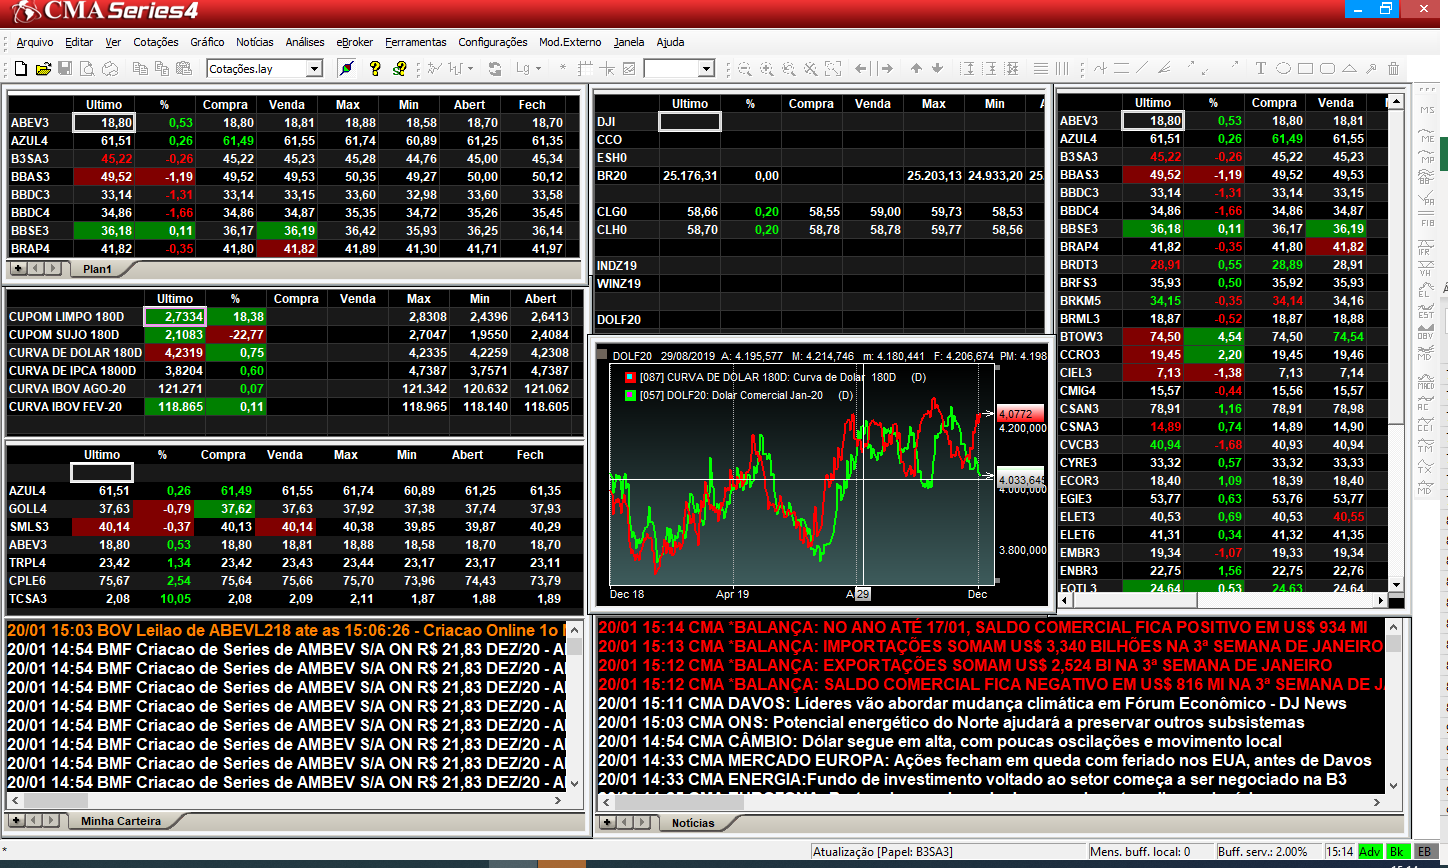
Task: Open the Mod.Externo menu
Action: (x=571, y=42)
